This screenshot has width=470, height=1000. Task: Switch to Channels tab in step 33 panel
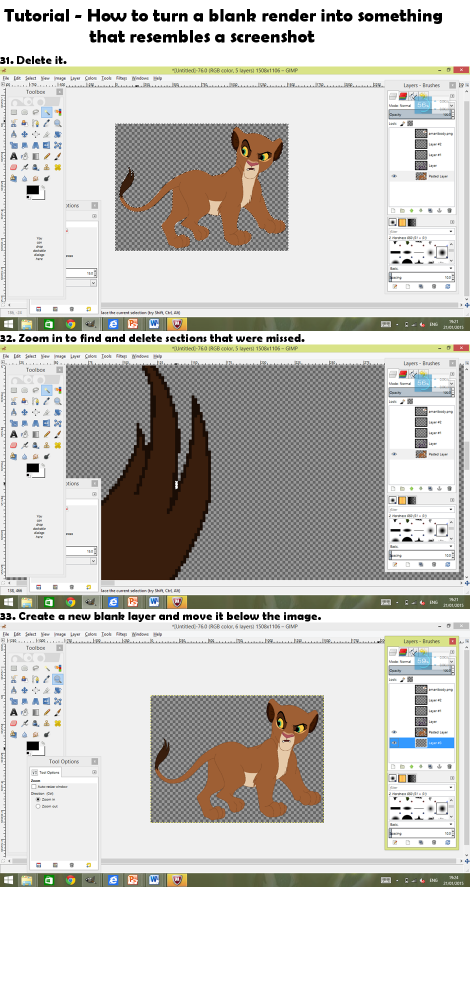[x=403, y=652]
